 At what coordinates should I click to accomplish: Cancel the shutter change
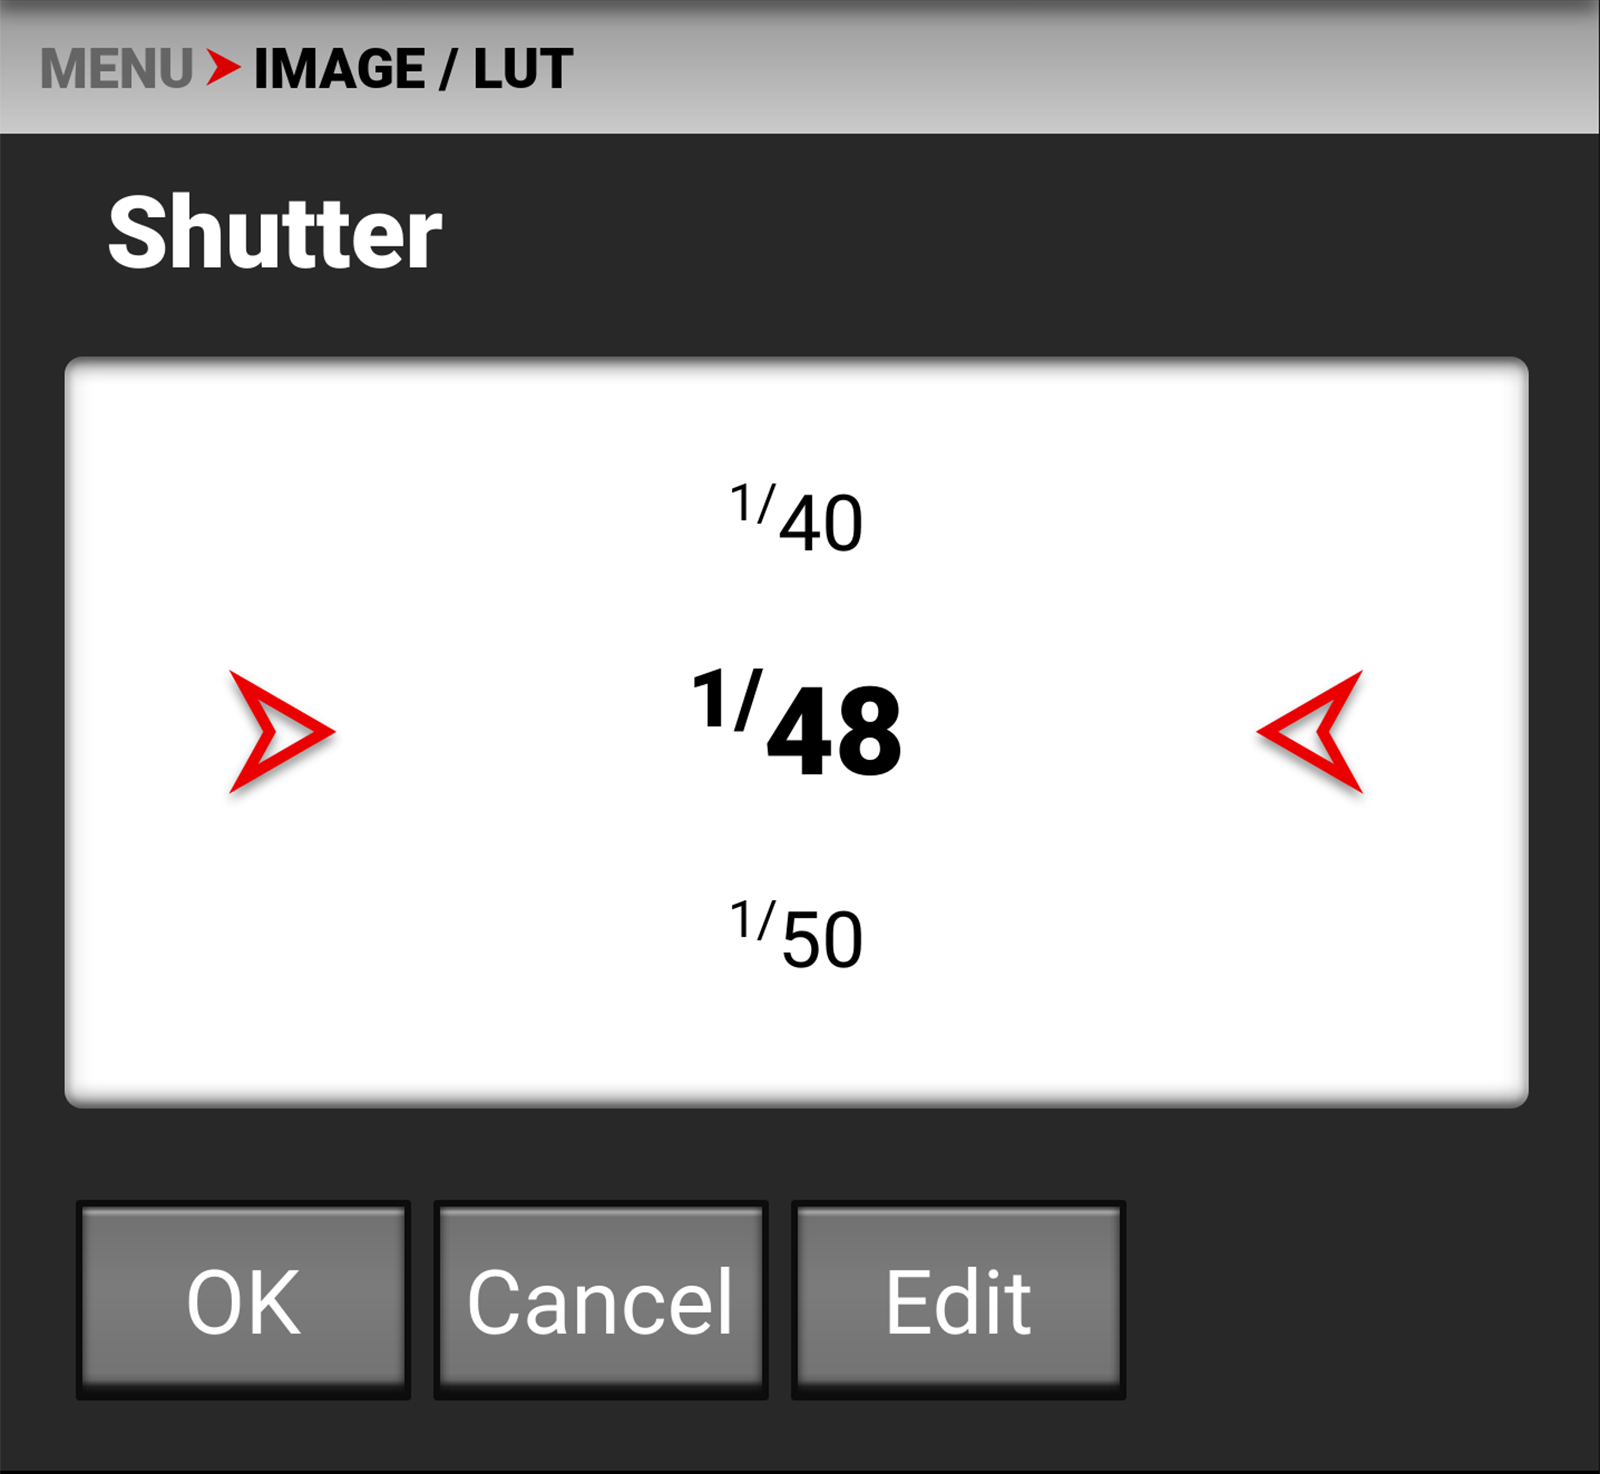pyautogui.click(x=600, y=1299)
